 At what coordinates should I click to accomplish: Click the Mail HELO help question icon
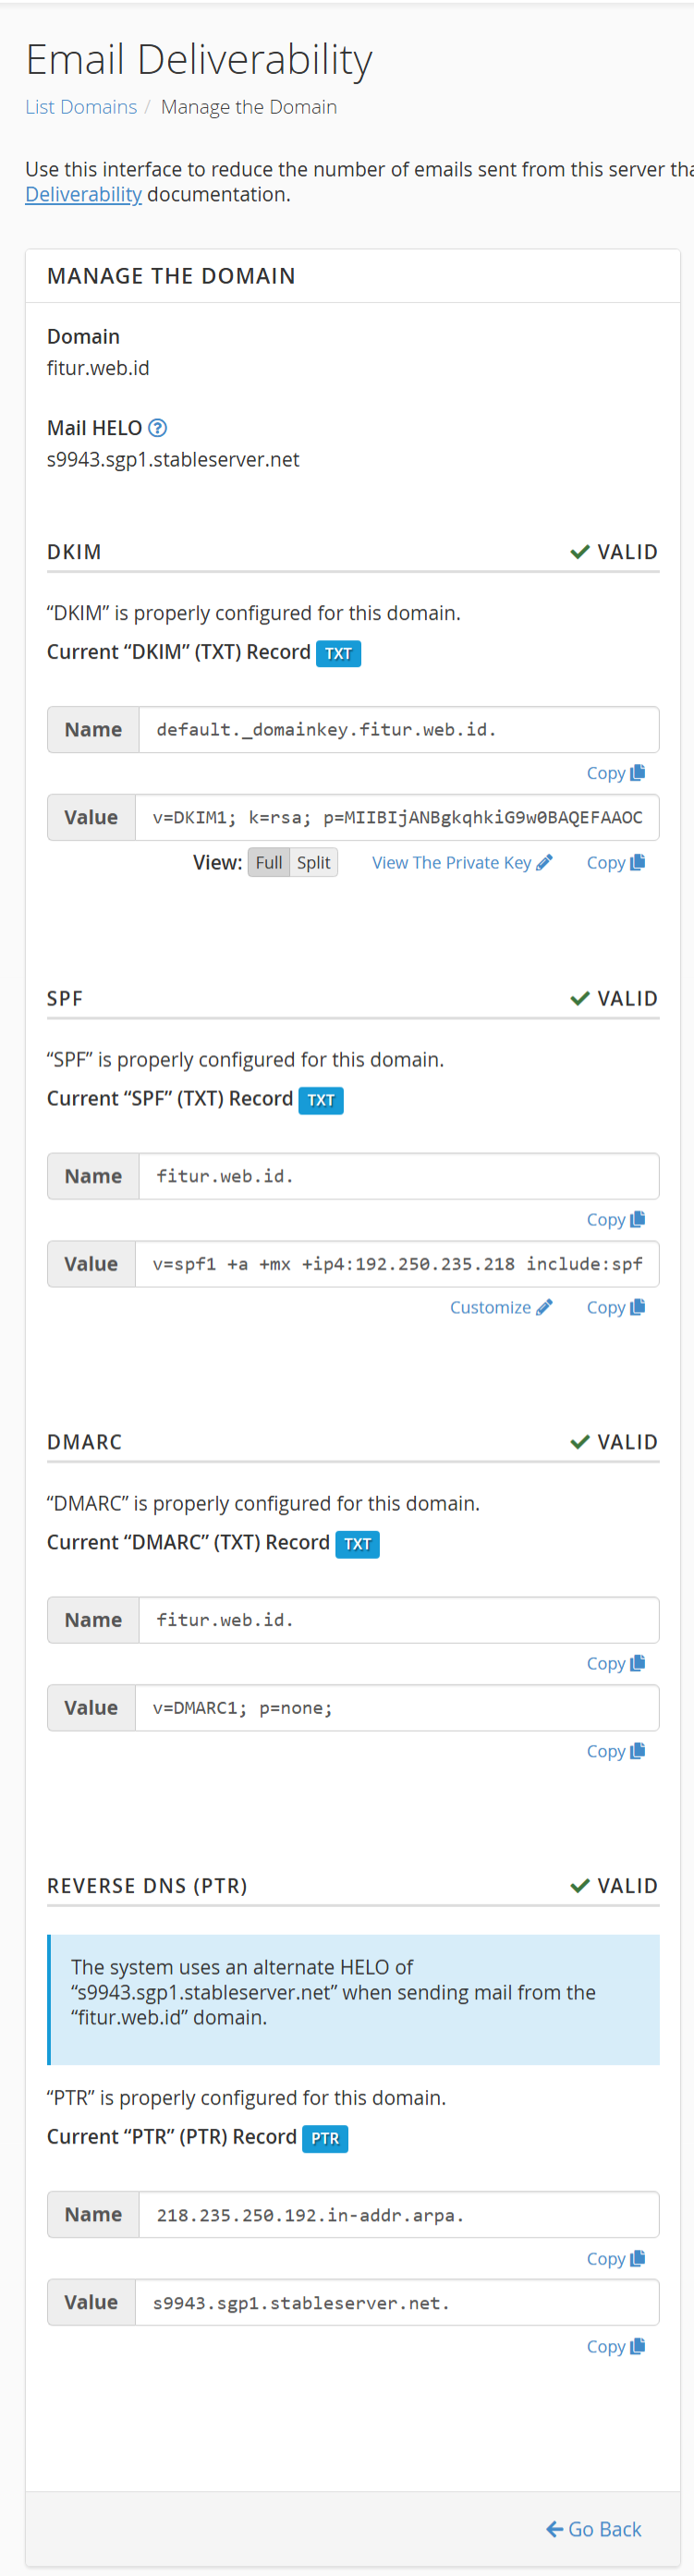pos(157,428)
